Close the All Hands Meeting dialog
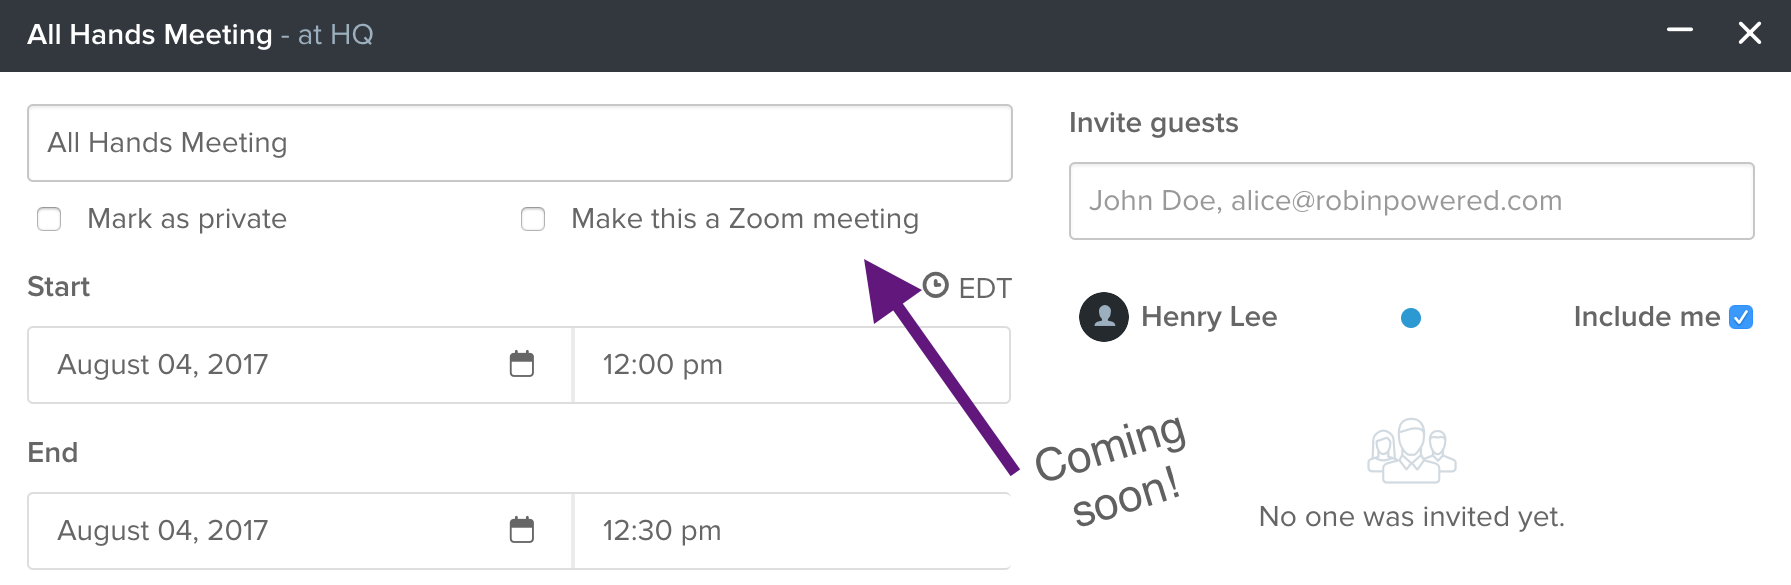This screenshot has height=585, width=1791. click(1750, 33)
